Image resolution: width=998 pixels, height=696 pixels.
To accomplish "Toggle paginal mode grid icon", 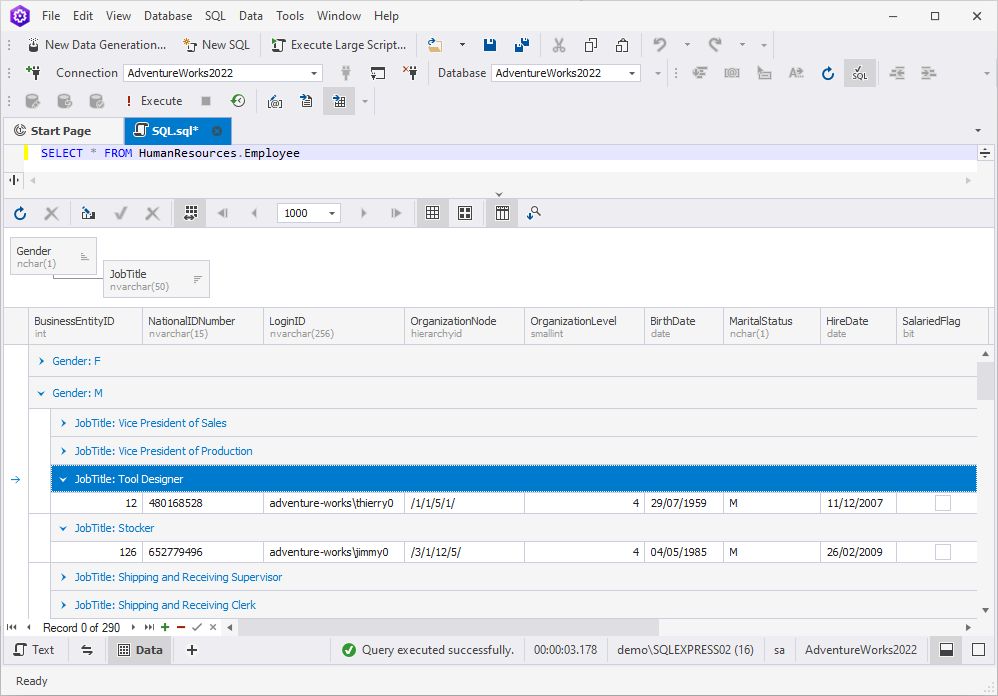I will point(190,213).
